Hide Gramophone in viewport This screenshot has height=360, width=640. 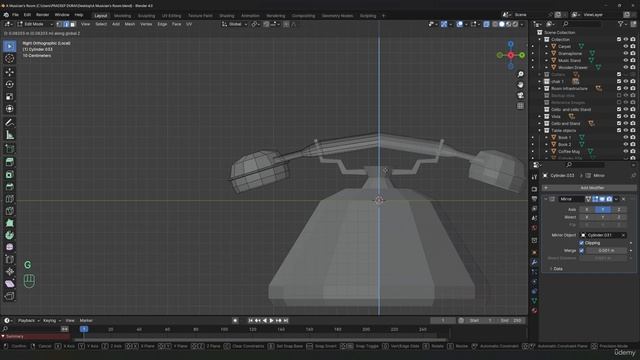626,53
